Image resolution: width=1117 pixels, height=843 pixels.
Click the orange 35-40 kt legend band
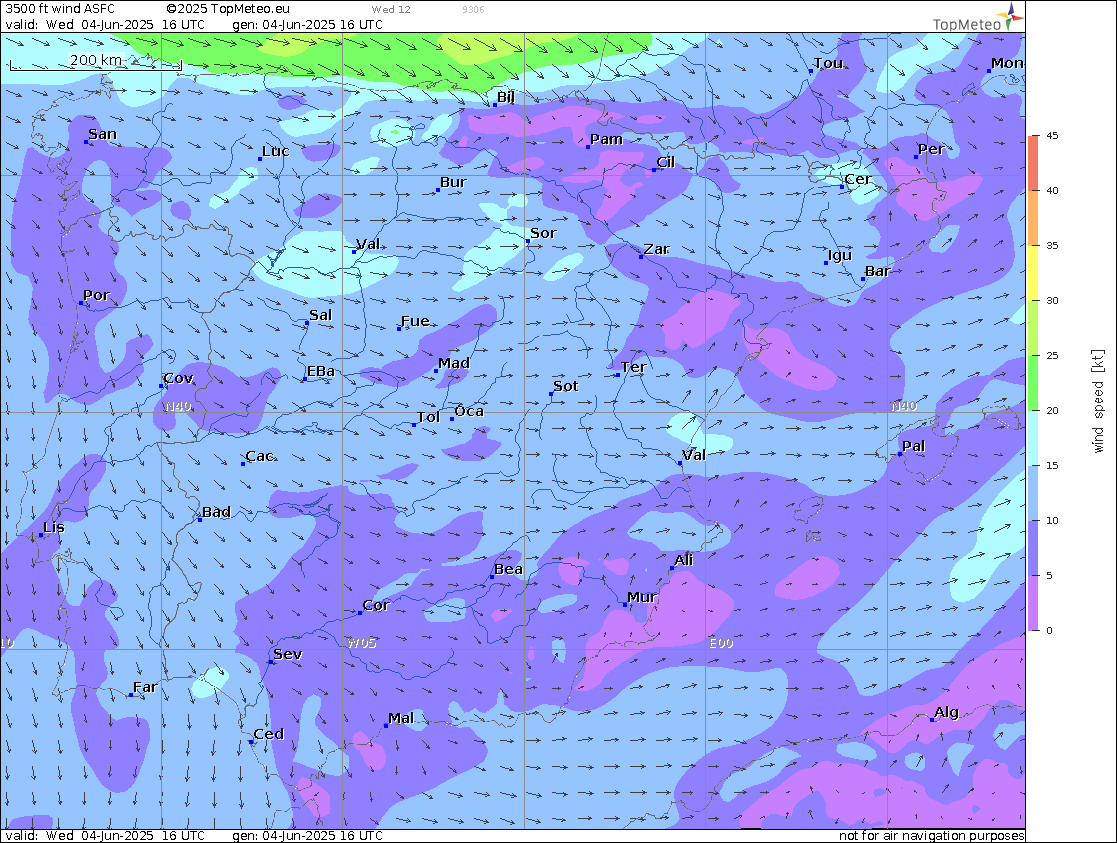point(1033,217)
